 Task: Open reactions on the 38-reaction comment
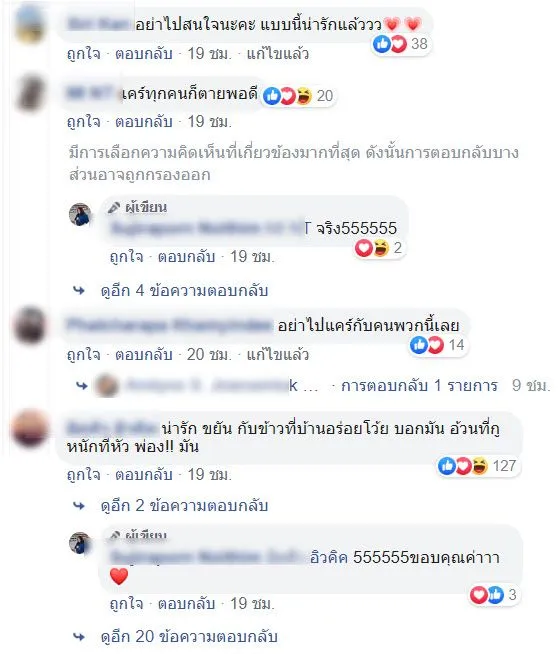coord(400,44)
